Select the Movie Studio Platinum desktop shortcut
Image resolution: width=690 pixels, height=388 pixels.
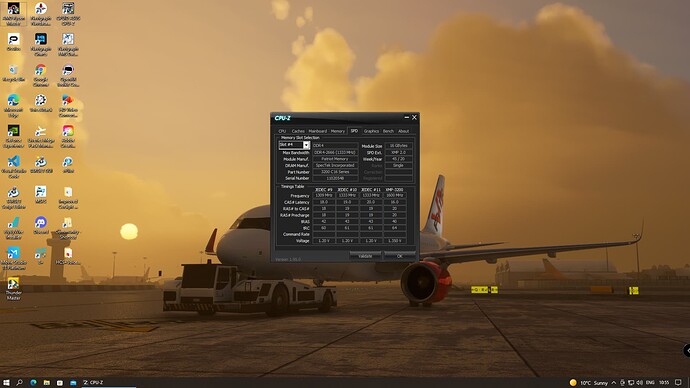tap(13, 258)
